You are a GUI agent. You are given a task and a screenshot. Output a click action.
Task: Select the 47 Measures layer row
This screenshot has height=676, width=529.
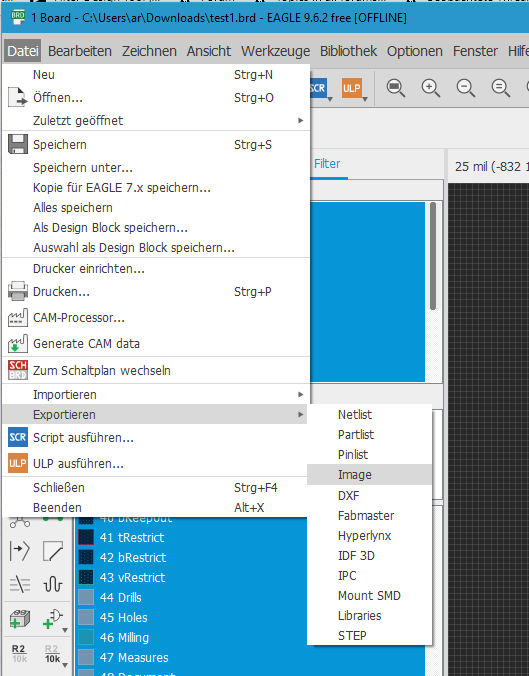pos(250,657)
